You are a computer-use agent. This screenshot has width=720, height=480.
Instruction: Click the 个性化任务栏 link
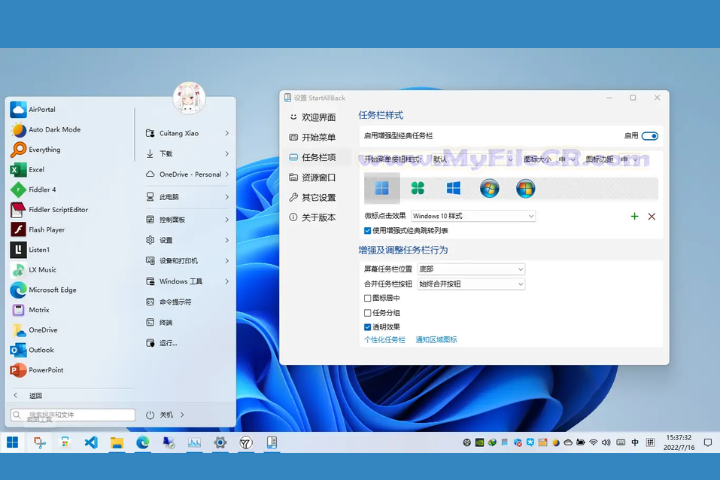coord(385,340)
